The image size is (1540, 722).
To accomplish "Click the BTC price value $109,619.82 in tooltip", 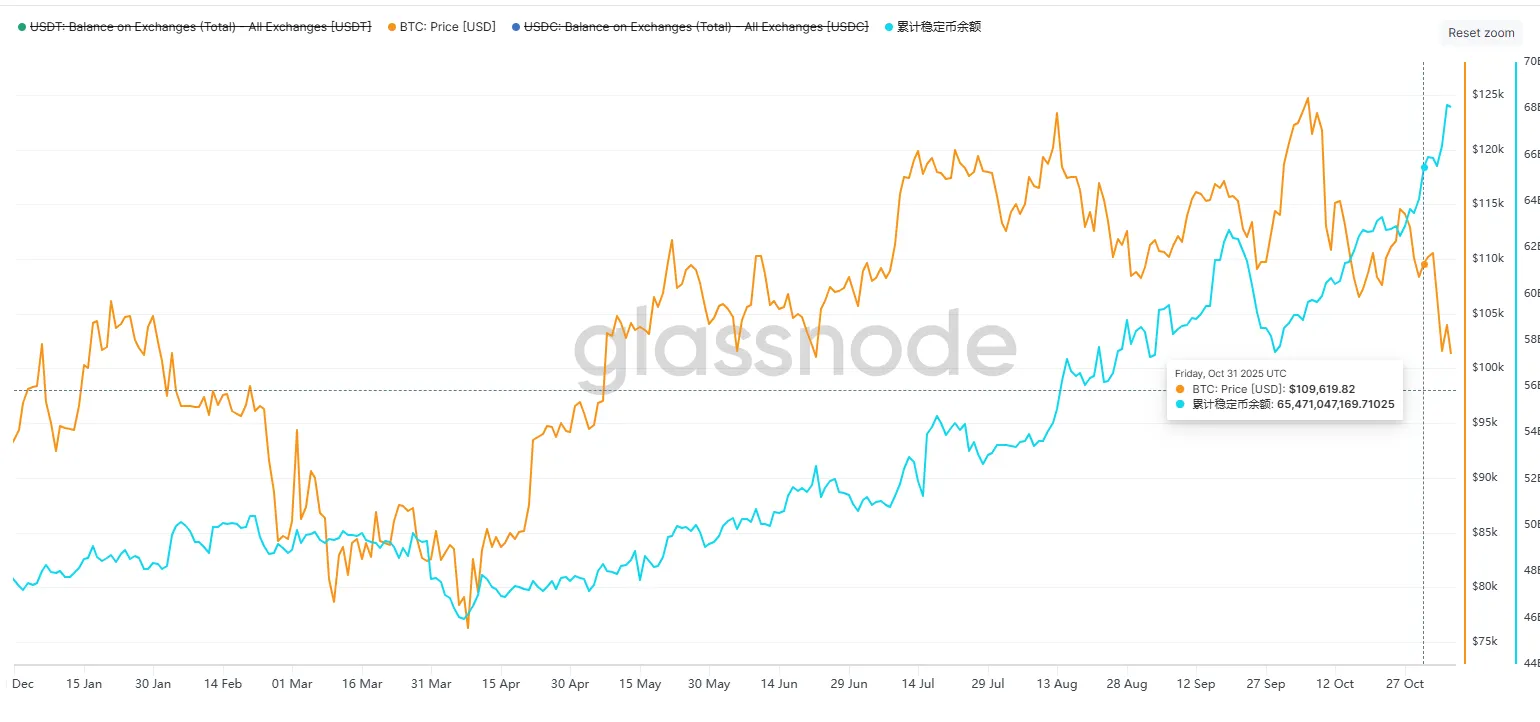I will (1322, 389).
